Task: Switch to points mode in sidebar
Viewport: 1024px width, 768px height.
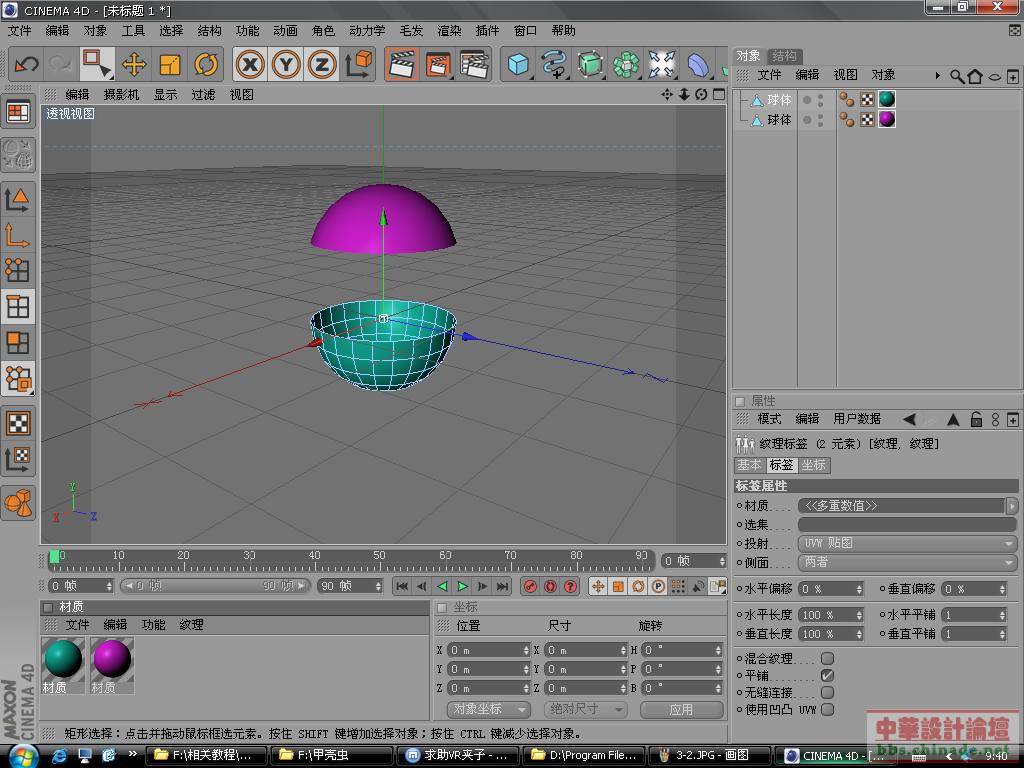Action: coord(18,270)
